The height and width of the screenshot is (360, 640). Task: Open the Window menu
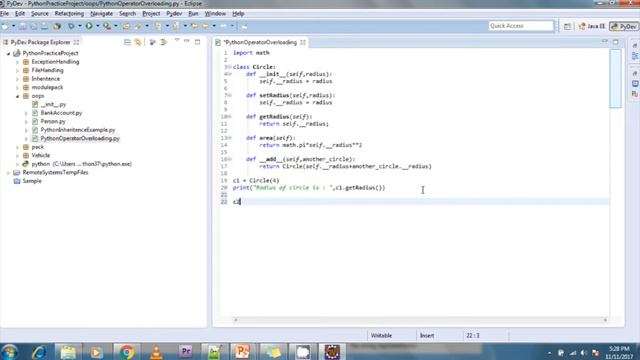click(215, 13)
